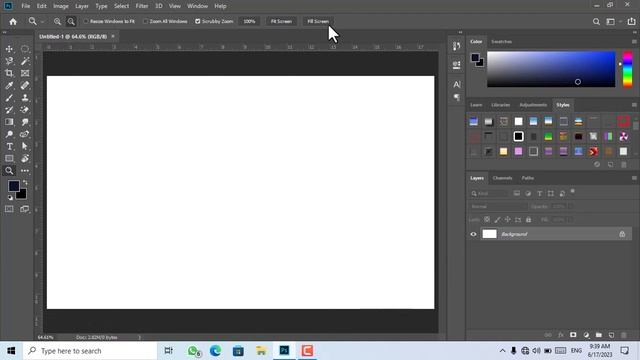Viewport: 640px width, 360px height.
Task: Open Edit Toolbar three-dots menu
Action: pos(25,171)
